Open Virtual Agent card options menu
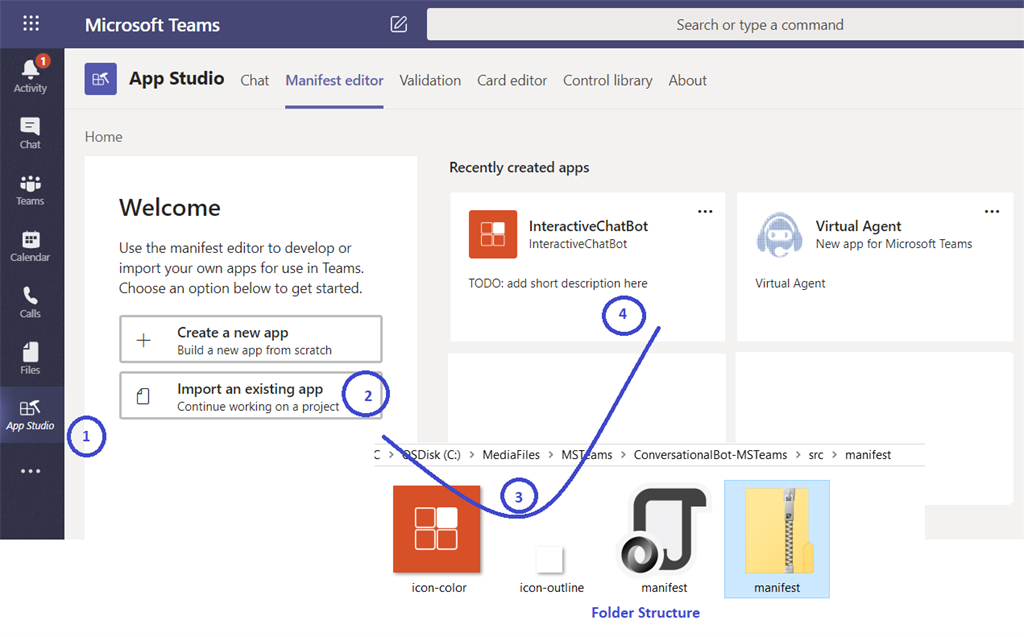Viewport: 1024px width, 637px height. [991, 211]
